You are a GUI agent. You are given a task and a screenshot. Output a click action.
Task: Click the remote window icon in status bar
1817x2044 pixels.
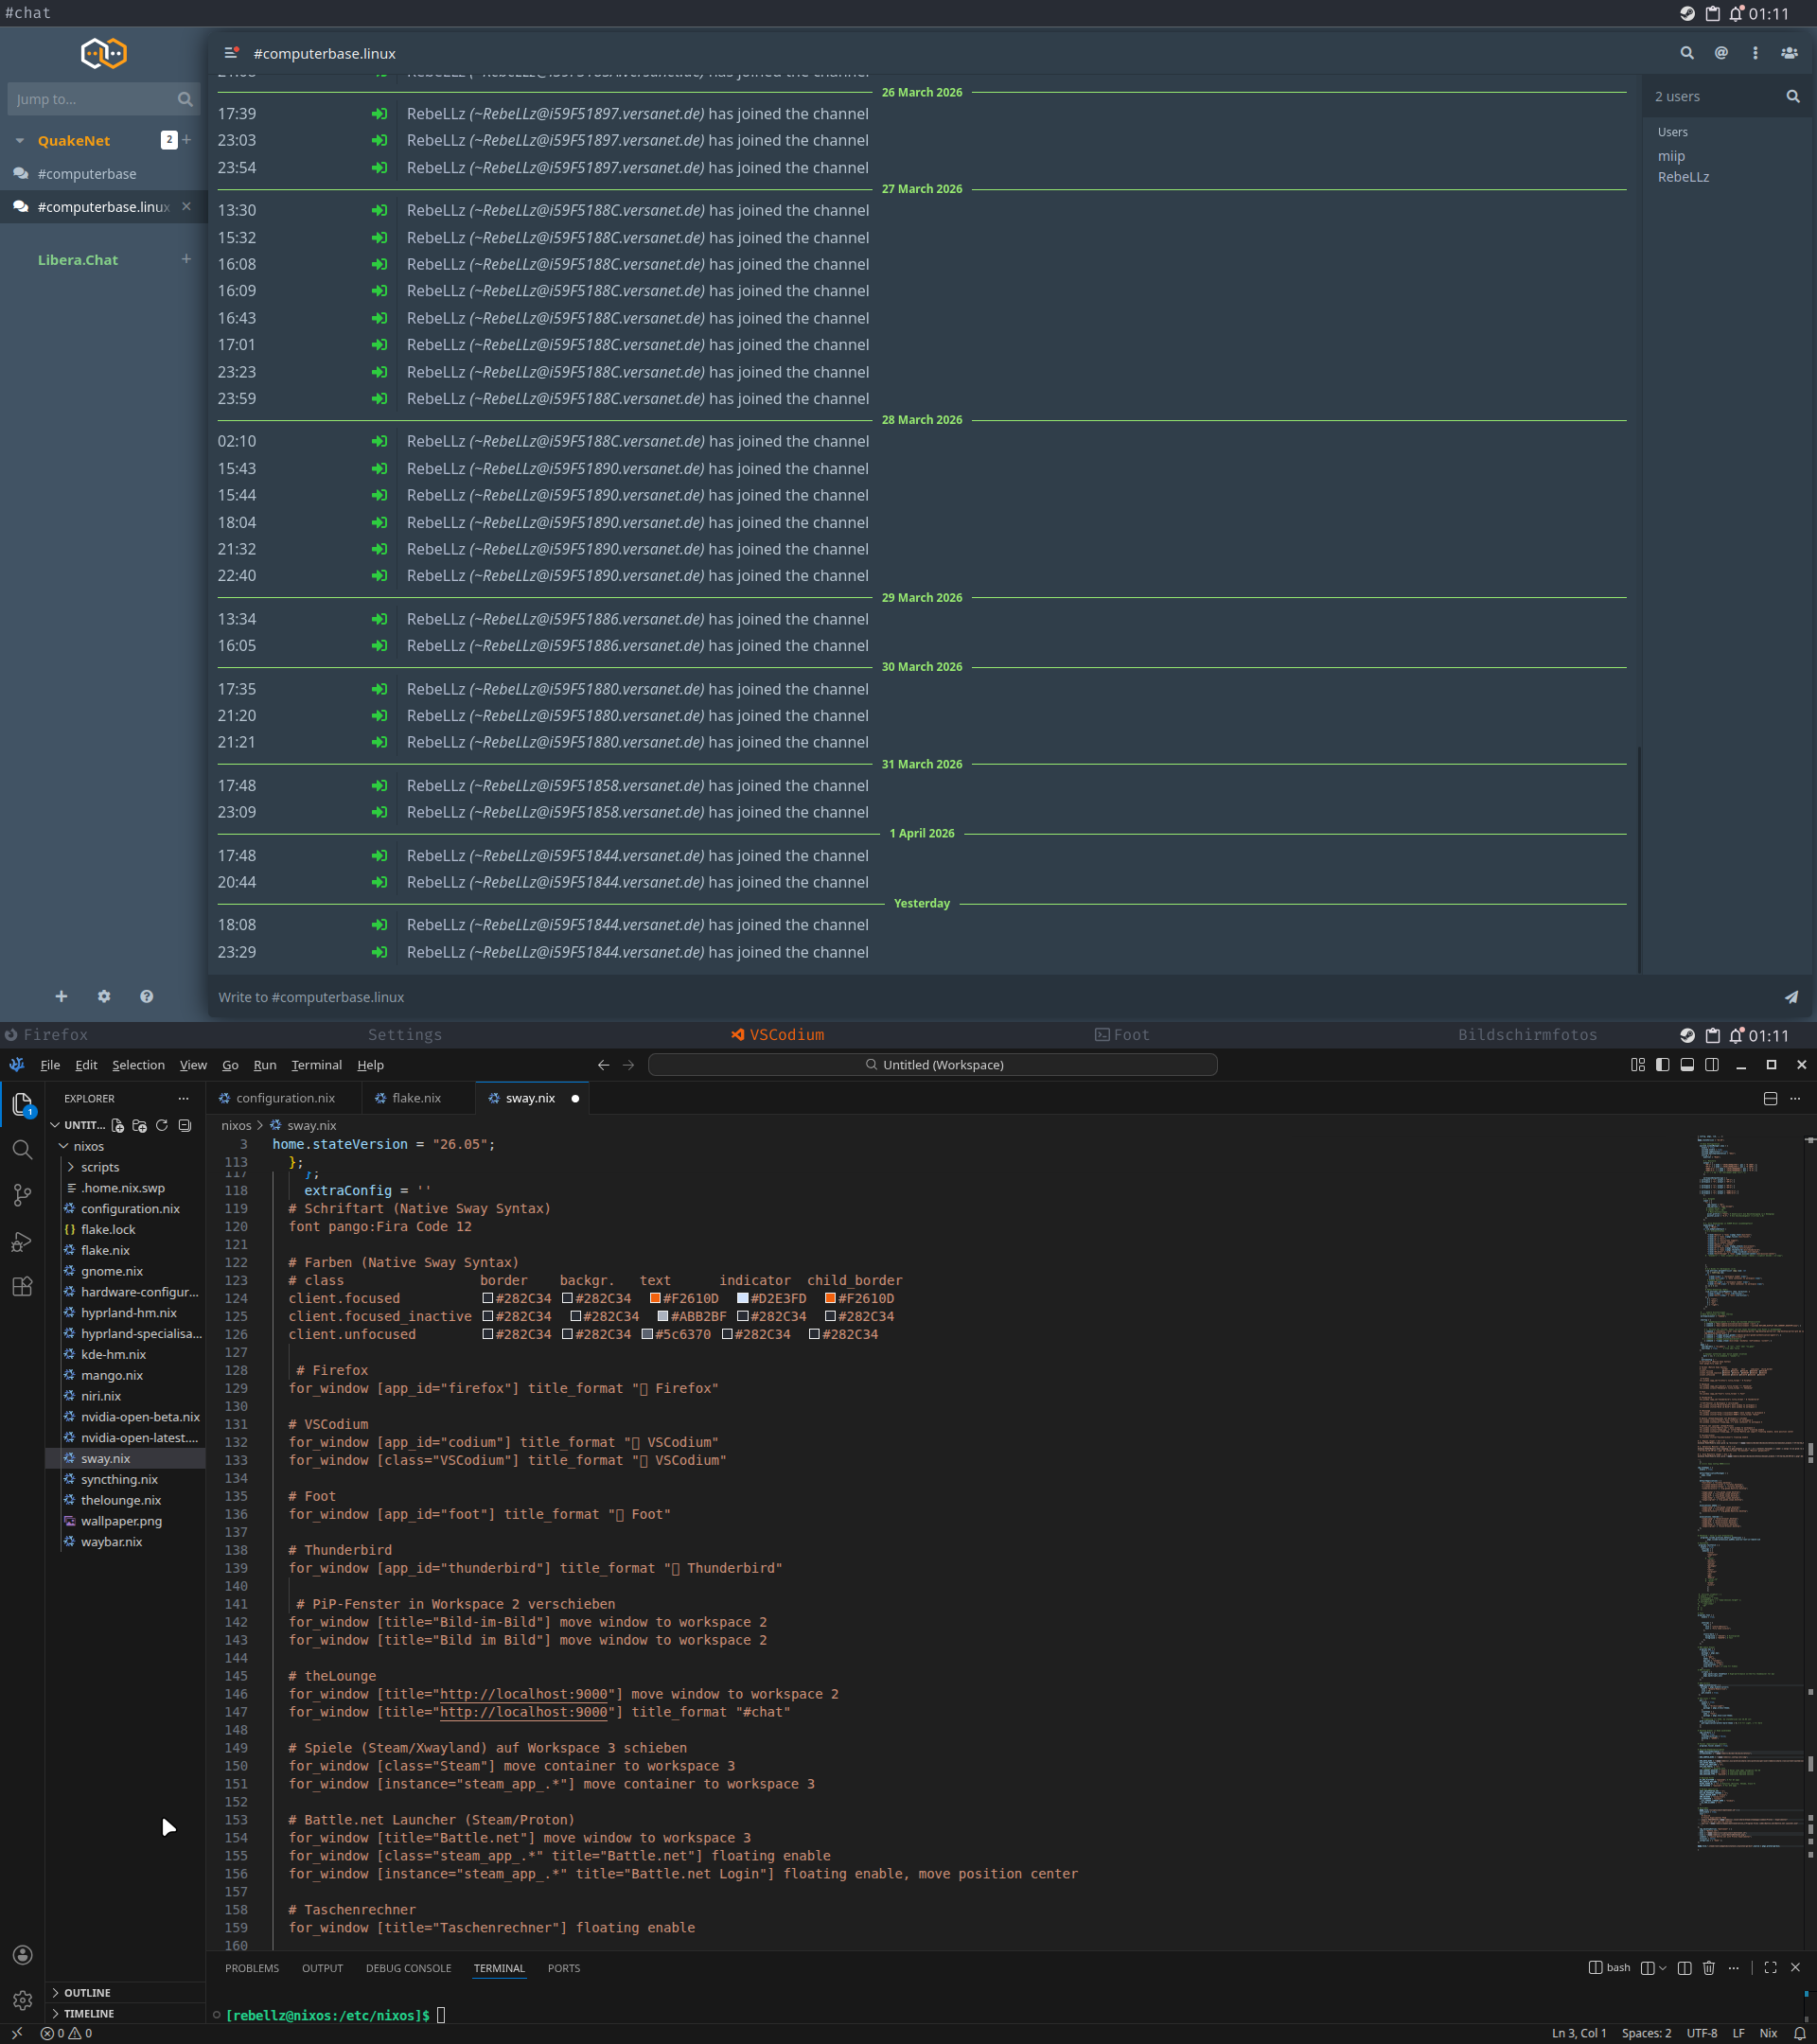(17, 2033)
